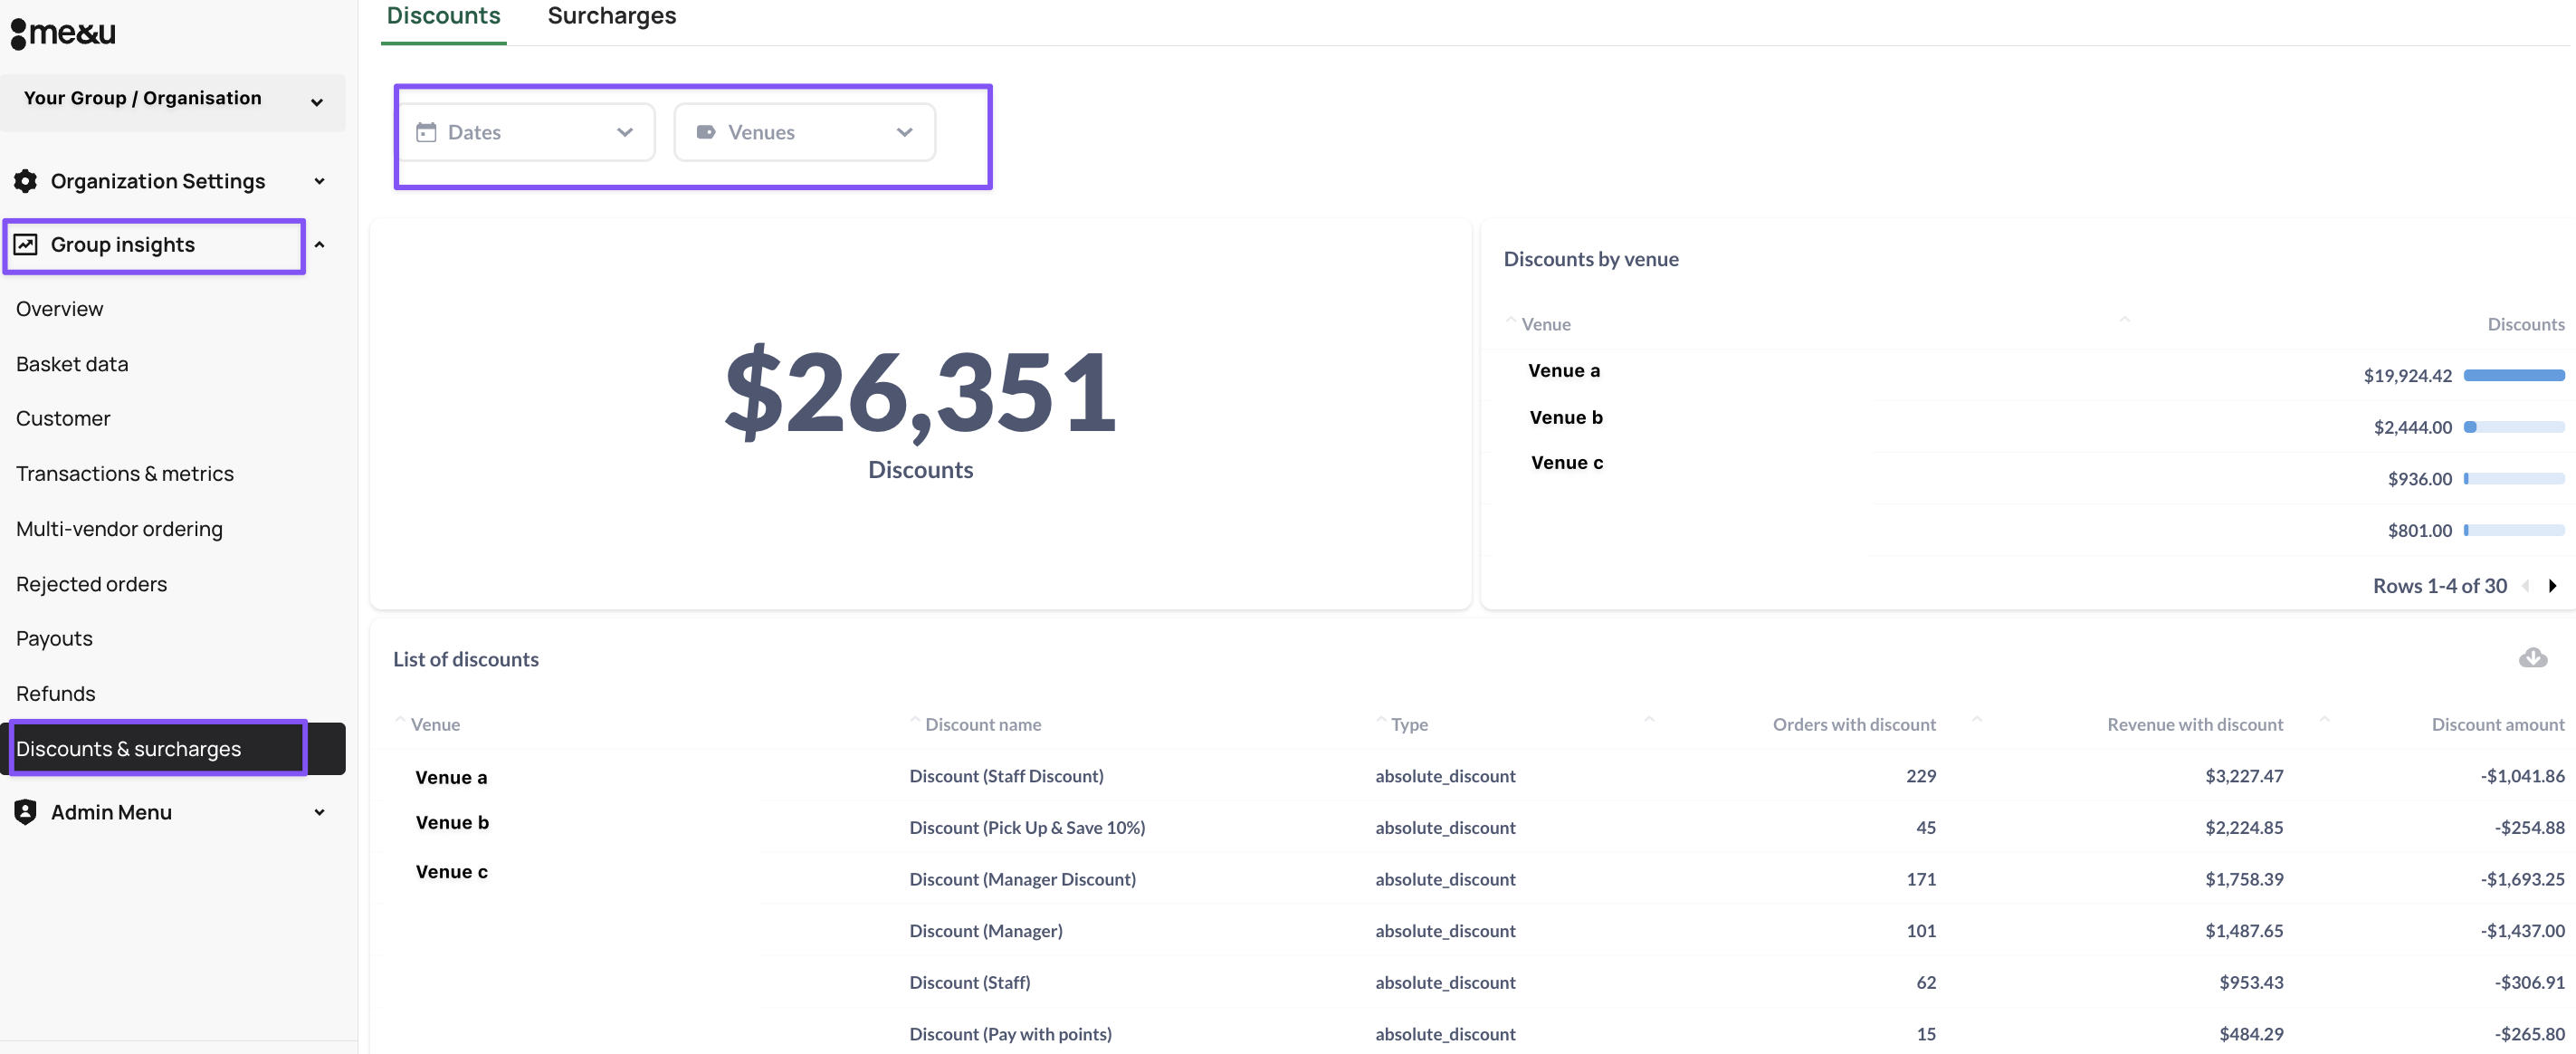Screen dimensions: 2576x1054
Task: Open the Transactions & metrics page
Action: (x=124, y=474)
